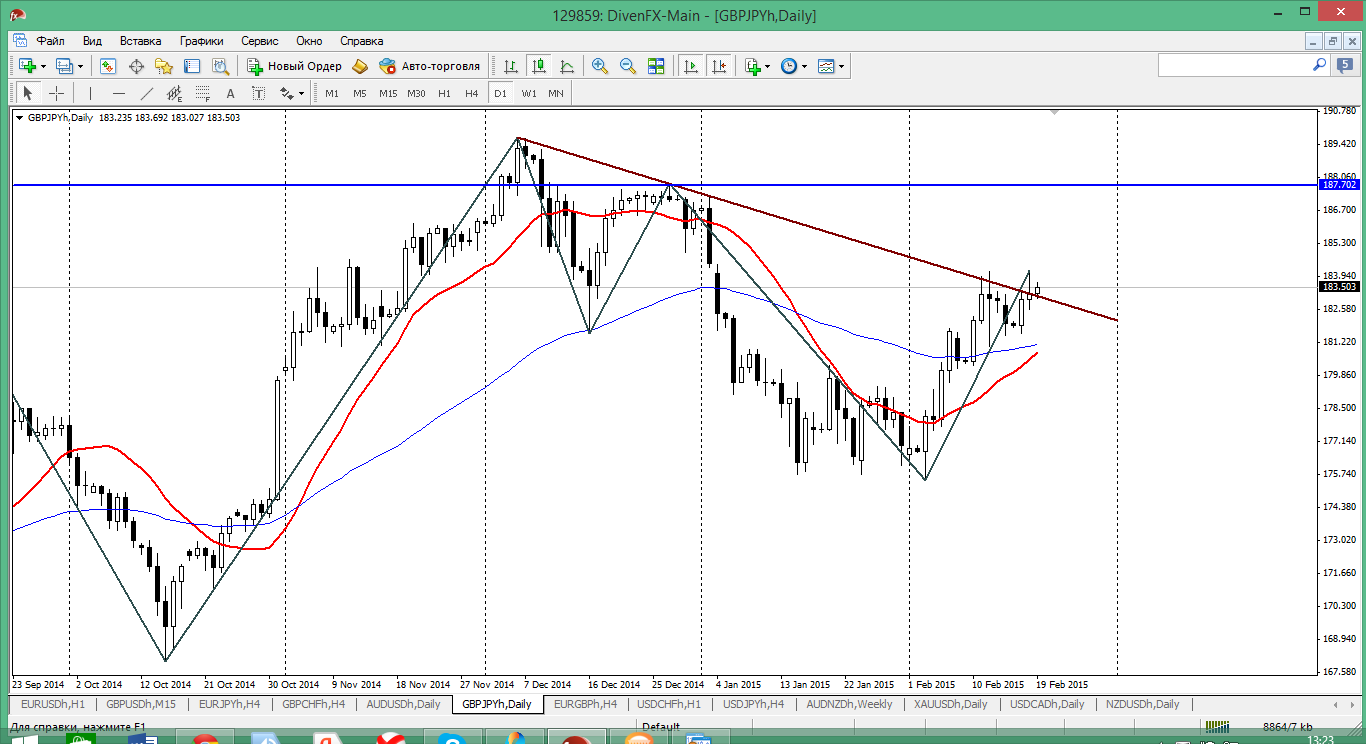Switch chart to candlestick mode

(x=539, y=66)
